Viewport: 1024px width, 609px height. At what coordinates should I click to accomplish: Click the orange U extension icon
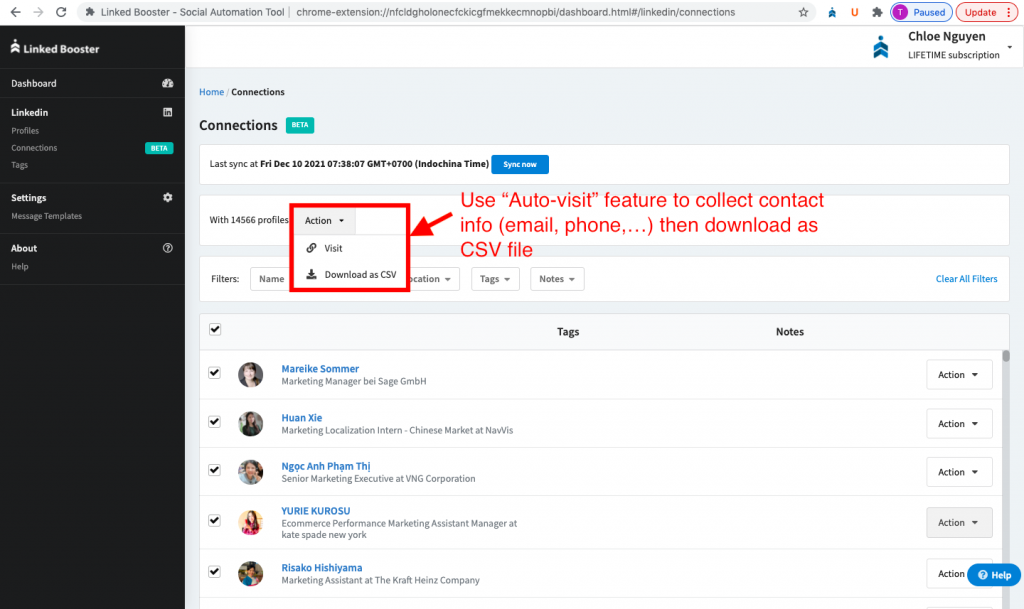click(854, 12)
